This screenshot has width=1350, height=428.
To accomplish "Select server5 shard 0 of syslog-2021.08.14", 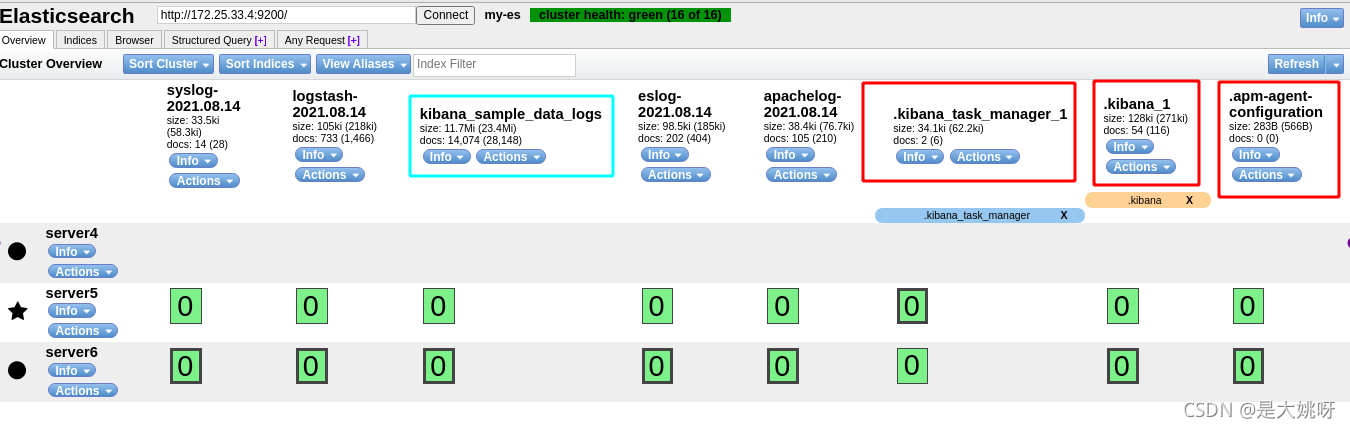I will 186,306.
